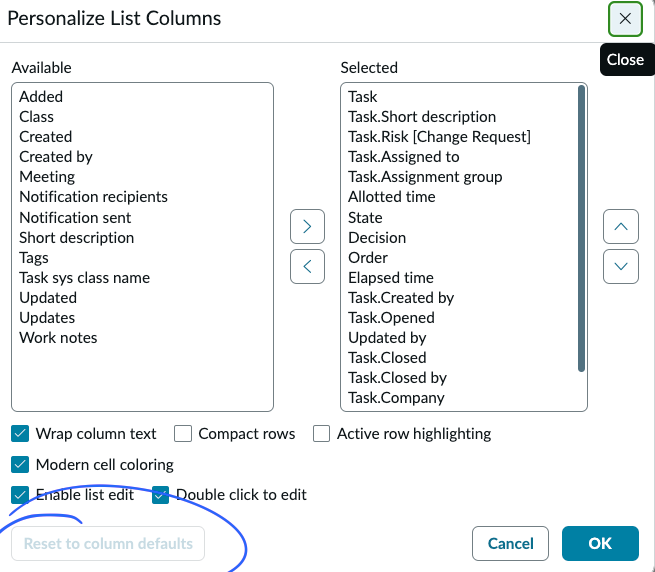Screen dimensions: 655x572
Task: Click the move down chevron icon
Action: coord(621,266)
